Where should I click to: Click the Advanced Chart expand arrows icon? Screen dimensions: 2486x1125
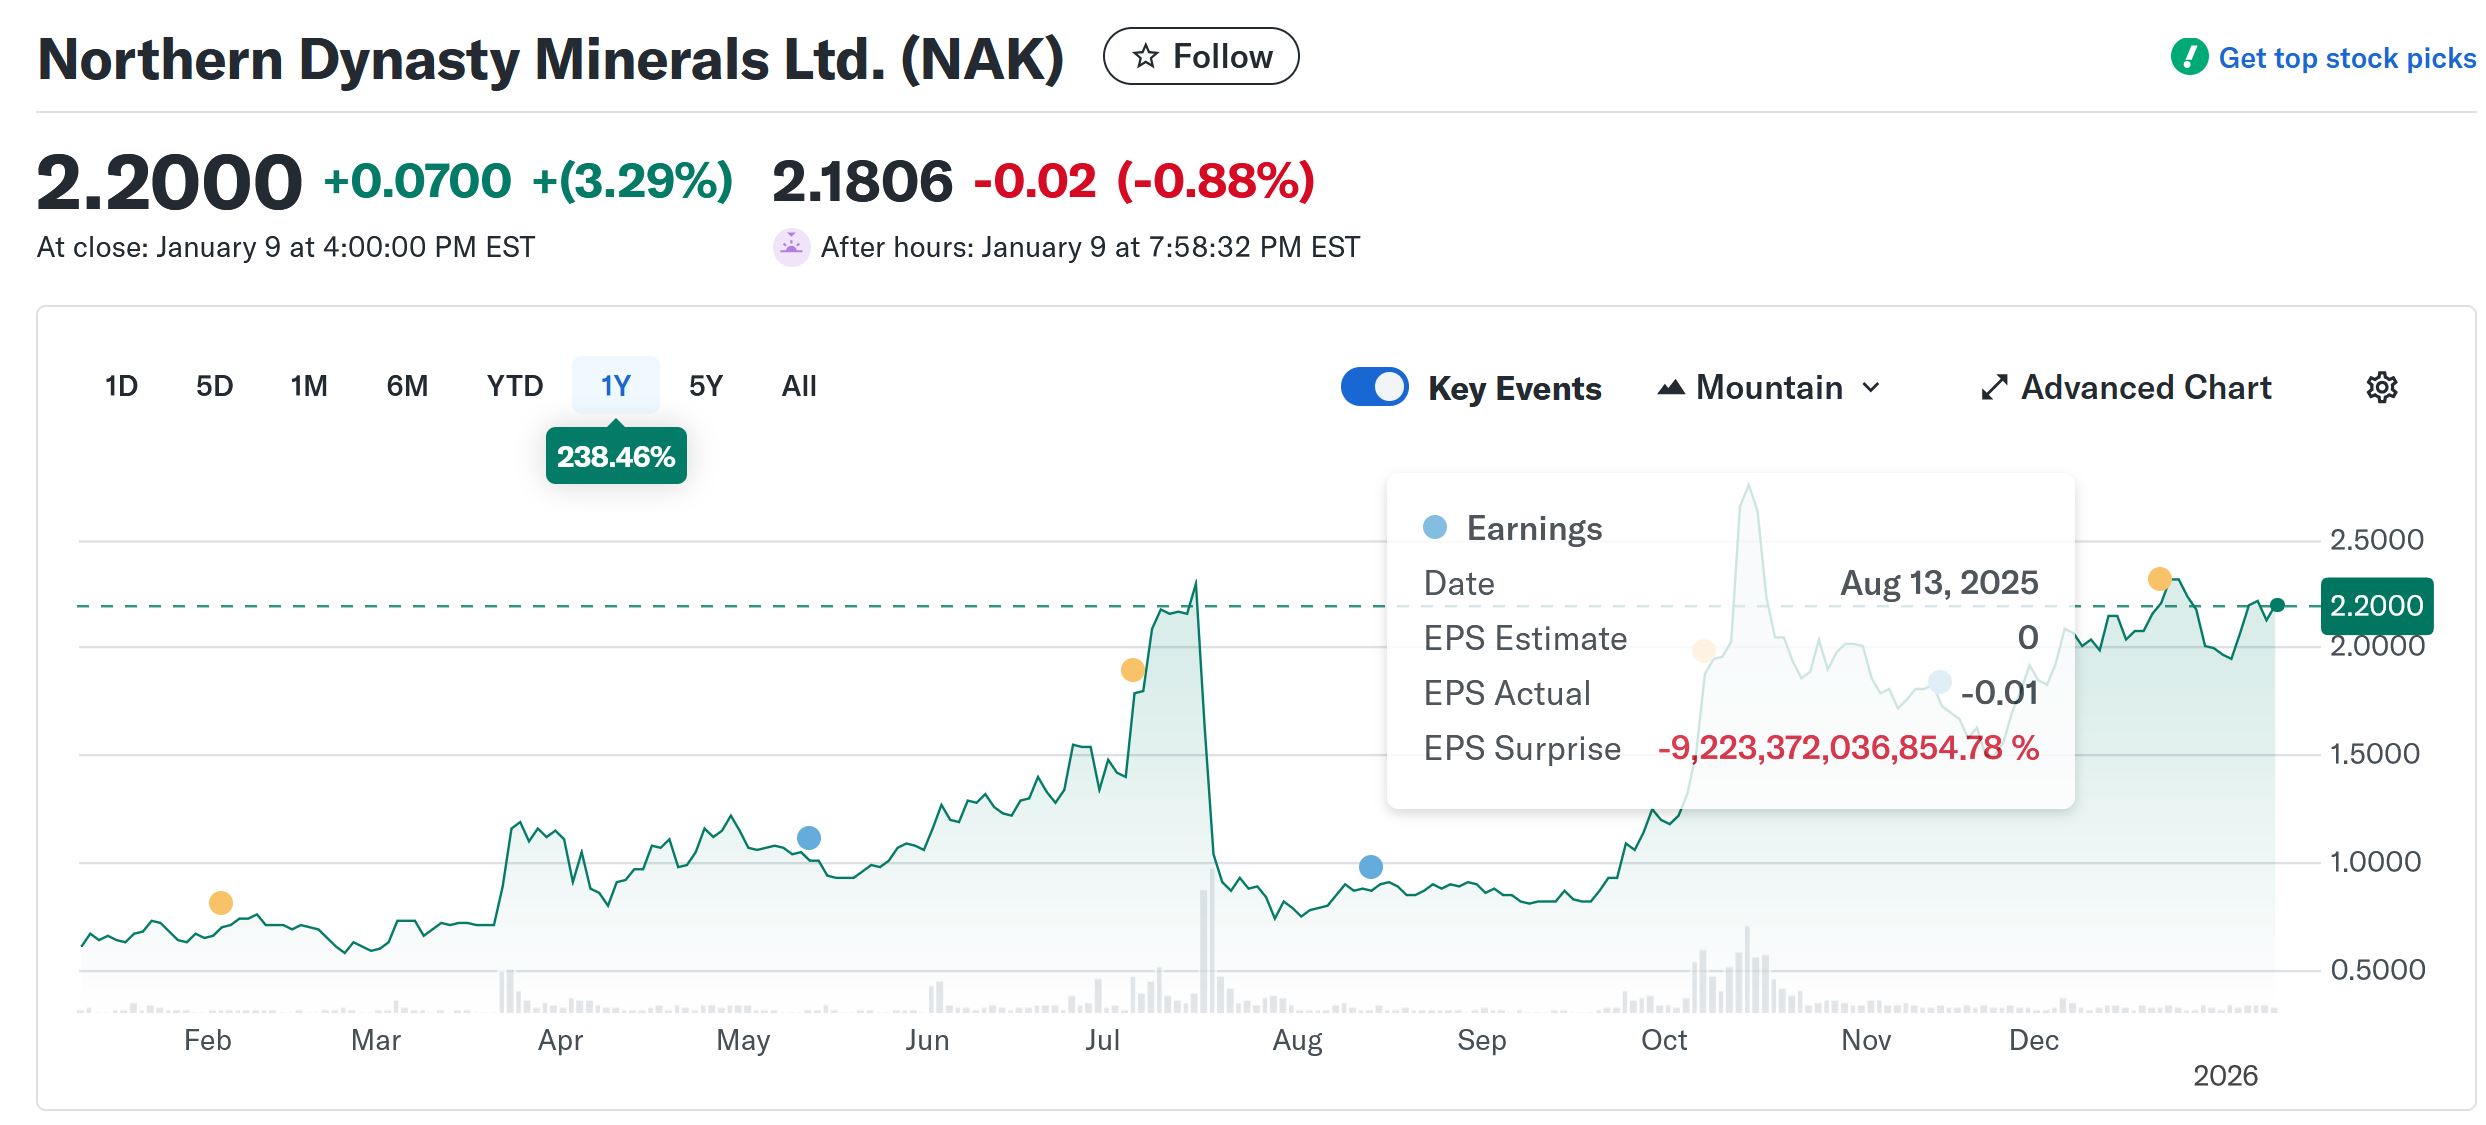click(1993, 387)
